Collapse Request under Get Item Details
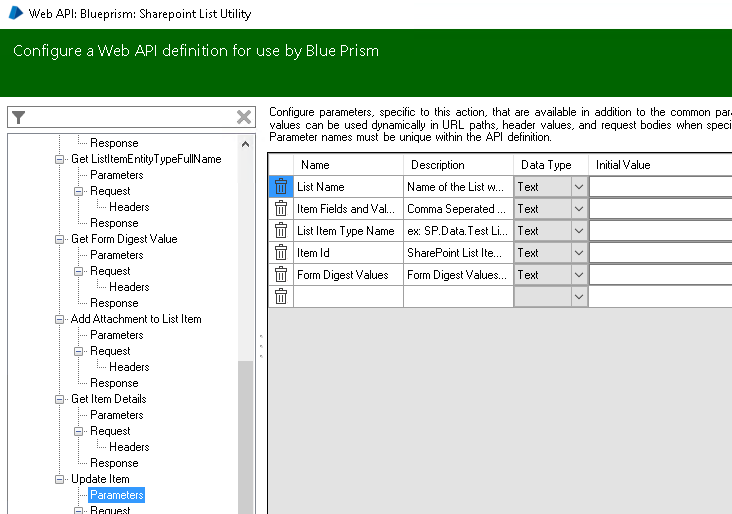Screen dimensions: 732x514 pos(78,431)
